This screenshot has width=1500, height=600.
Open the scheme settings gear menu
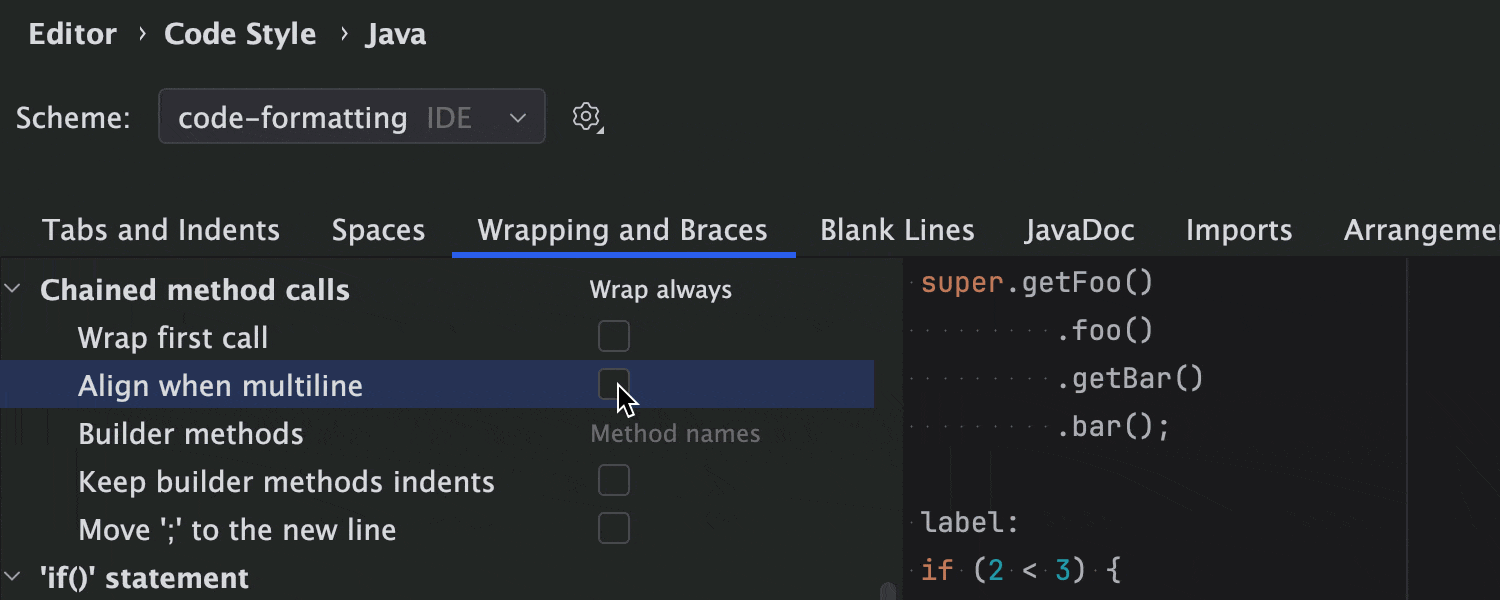pyautogui.click(x=587, y=117)
